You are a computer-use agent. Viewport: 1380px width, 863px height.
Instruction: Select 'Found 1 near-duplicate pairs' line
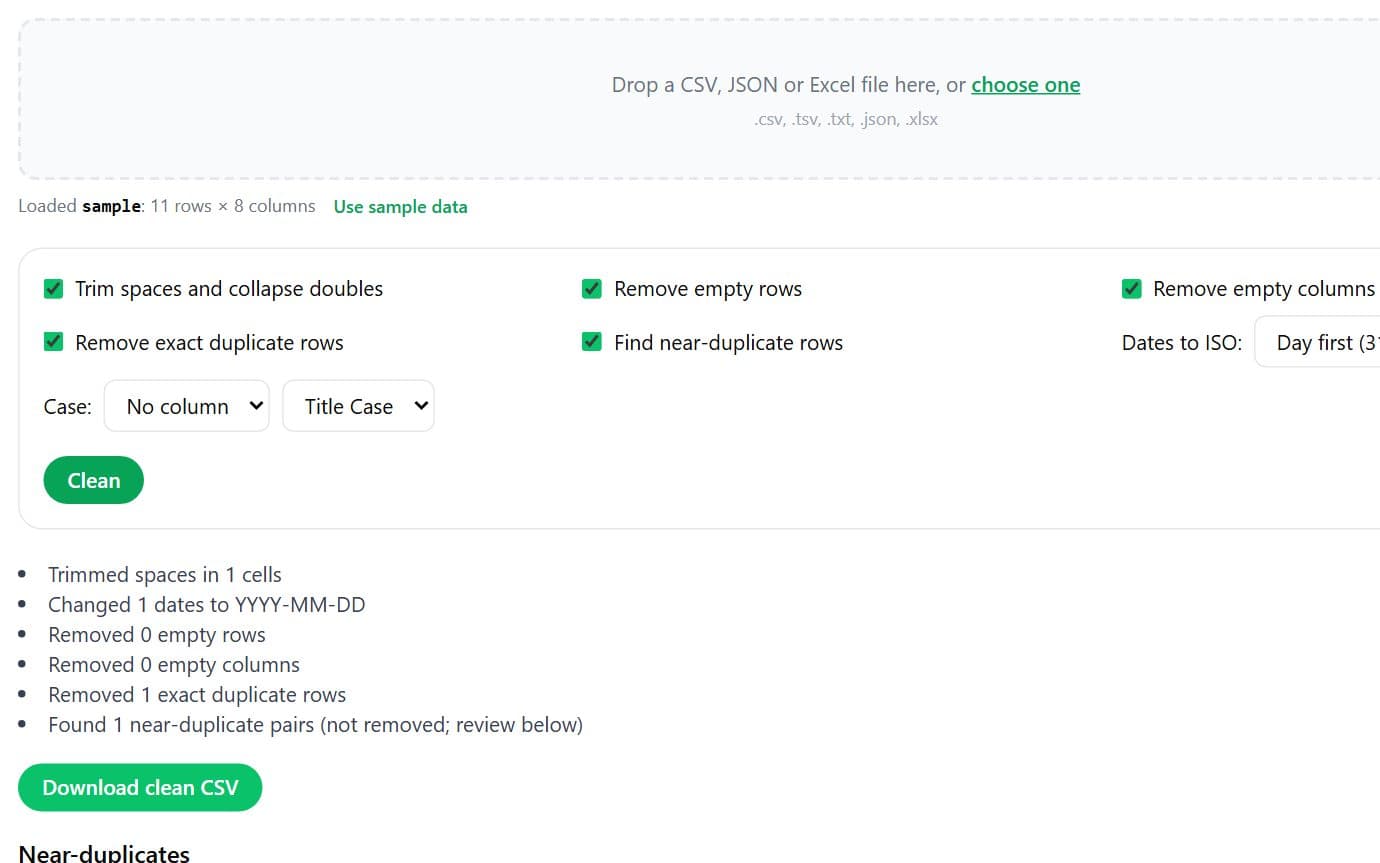pyautogui.click(x=315, y=725)
